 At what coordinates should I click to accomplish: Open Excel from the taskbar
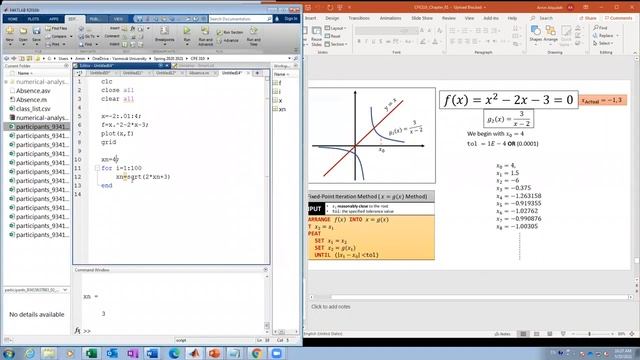[91, 353]
